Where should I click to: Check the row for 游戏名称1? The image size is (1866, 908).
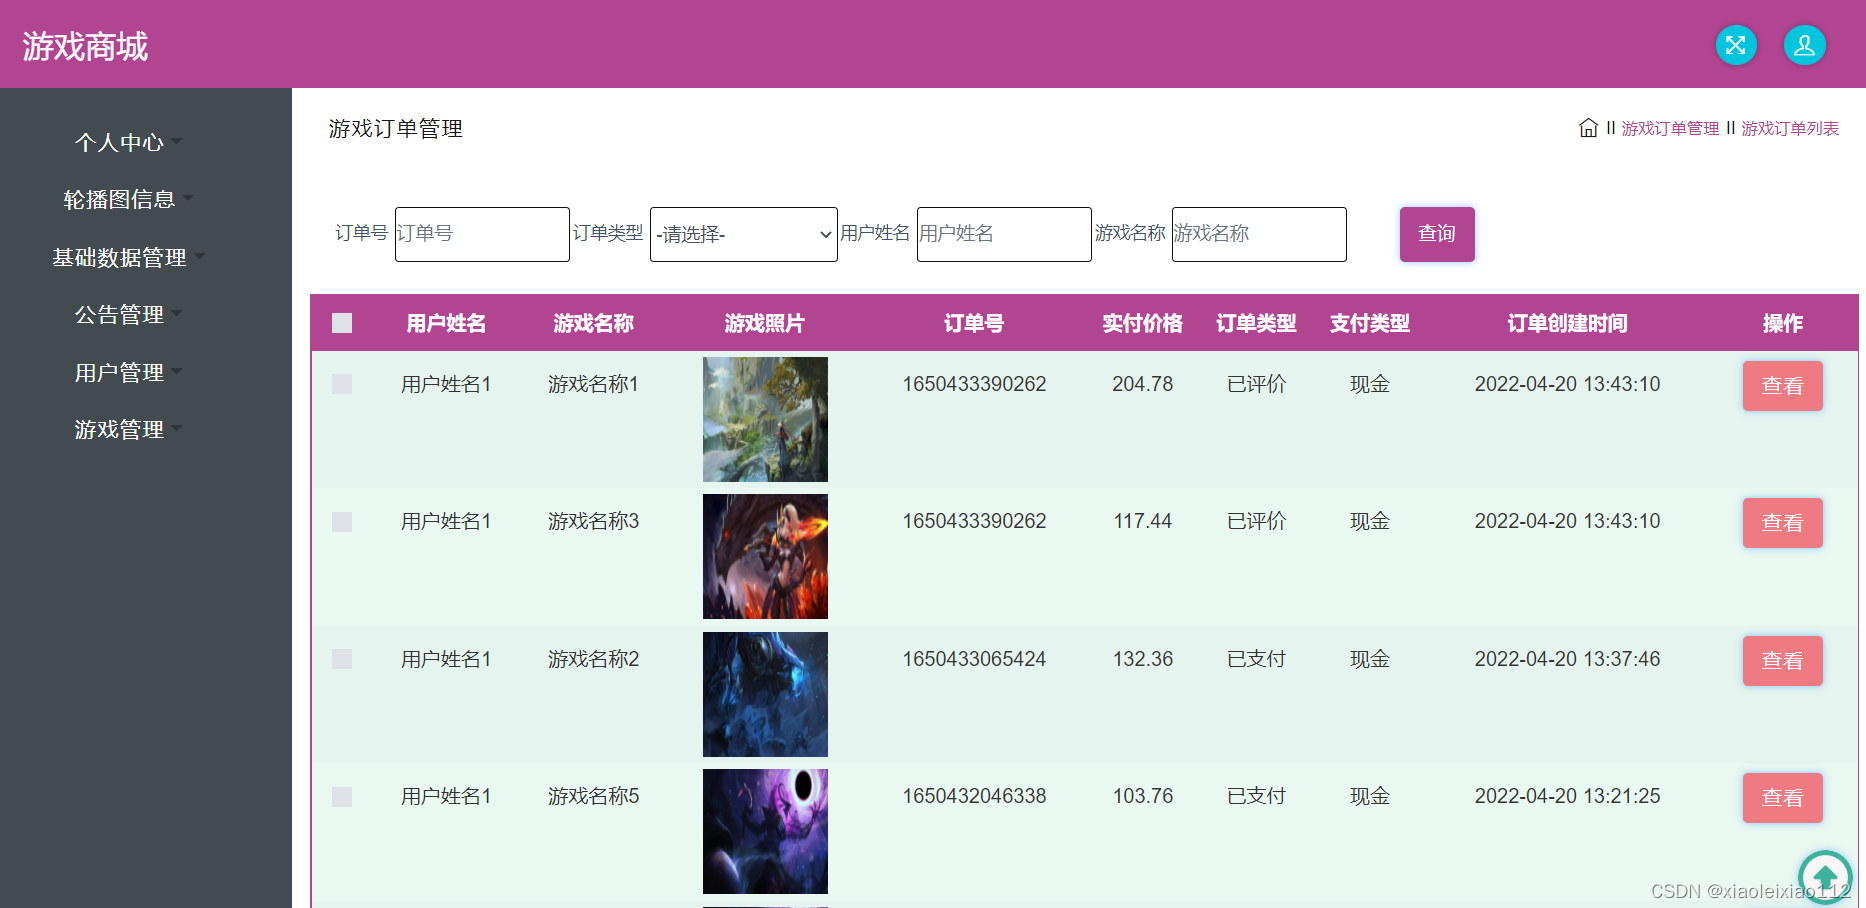click(342, 384)
